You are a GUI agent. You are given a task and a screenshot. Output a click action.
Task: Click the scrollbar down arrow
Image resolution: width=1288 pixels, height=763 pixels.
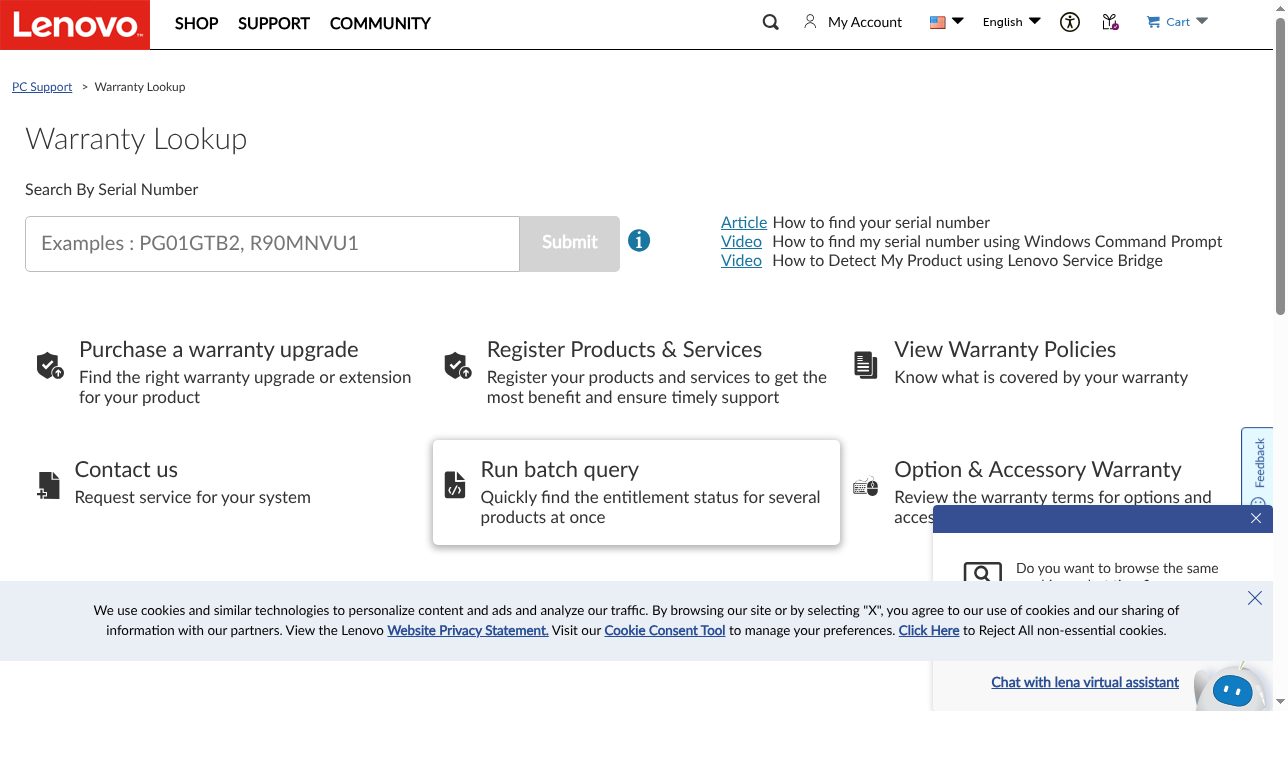1280,702
